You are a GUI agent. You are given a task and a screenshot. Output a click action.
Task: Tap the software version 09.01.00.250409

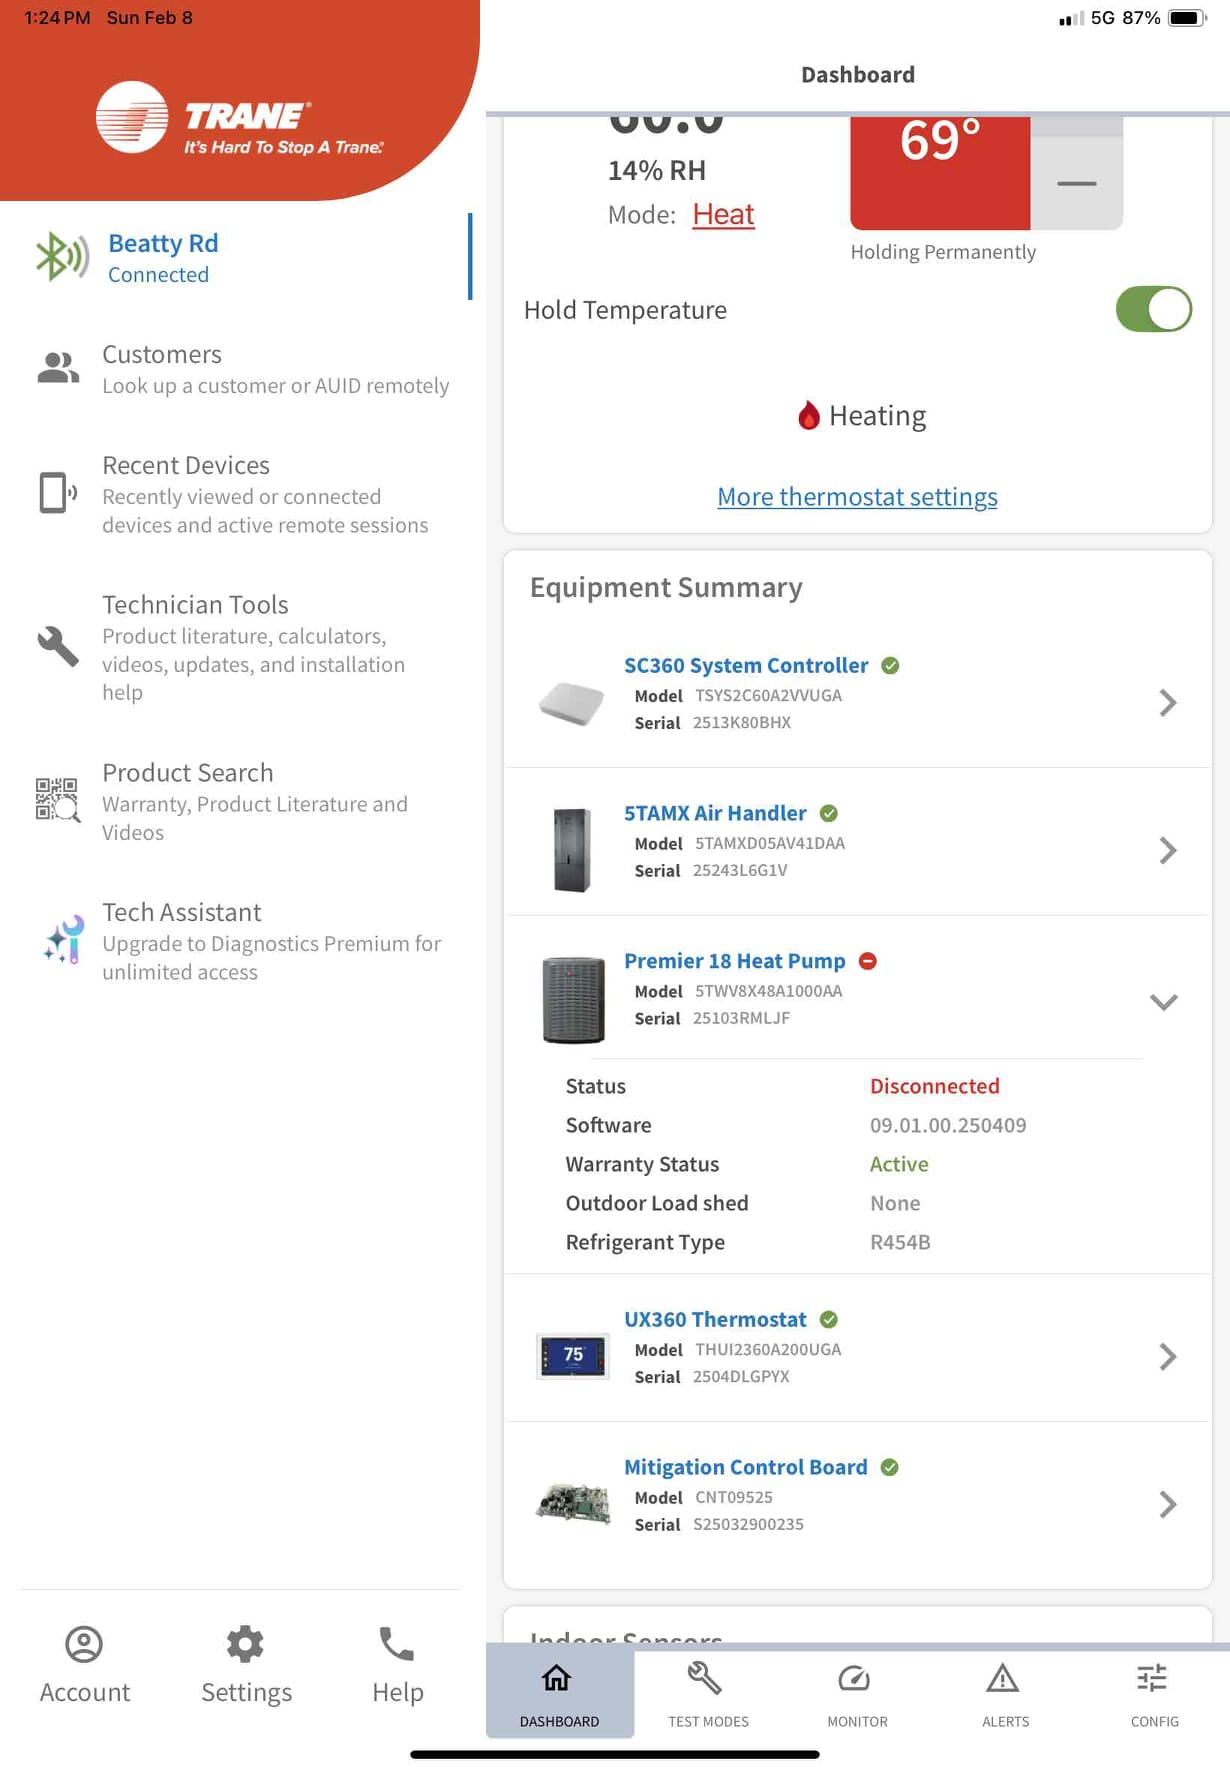click(x=948, y=1125)
